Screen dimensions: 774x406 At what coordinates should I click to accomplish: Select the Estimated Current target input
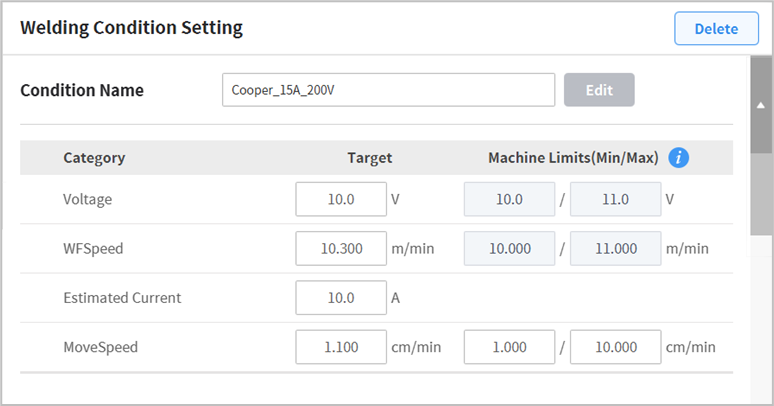click(x=341, y=297)
